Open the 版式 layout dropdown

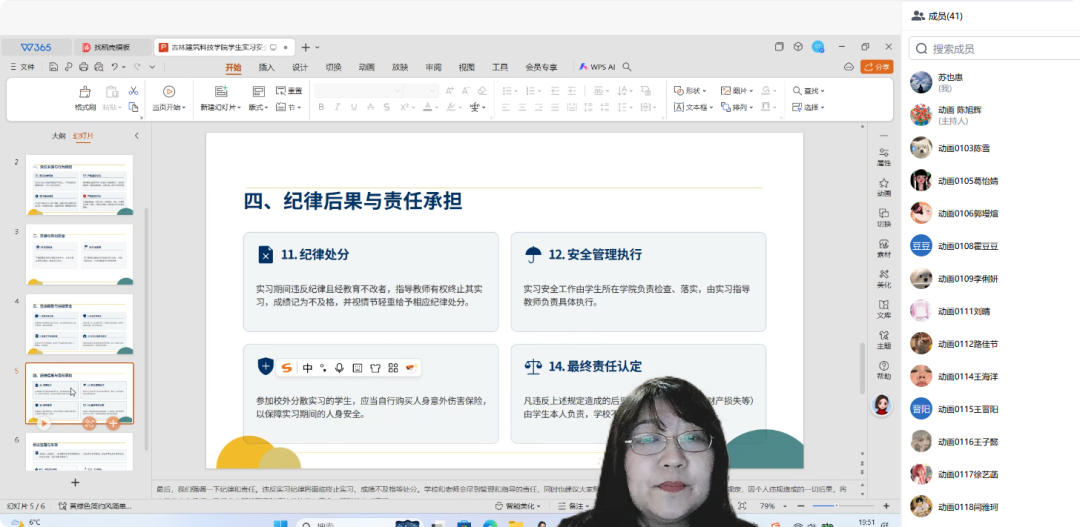[x=258, y=107]
